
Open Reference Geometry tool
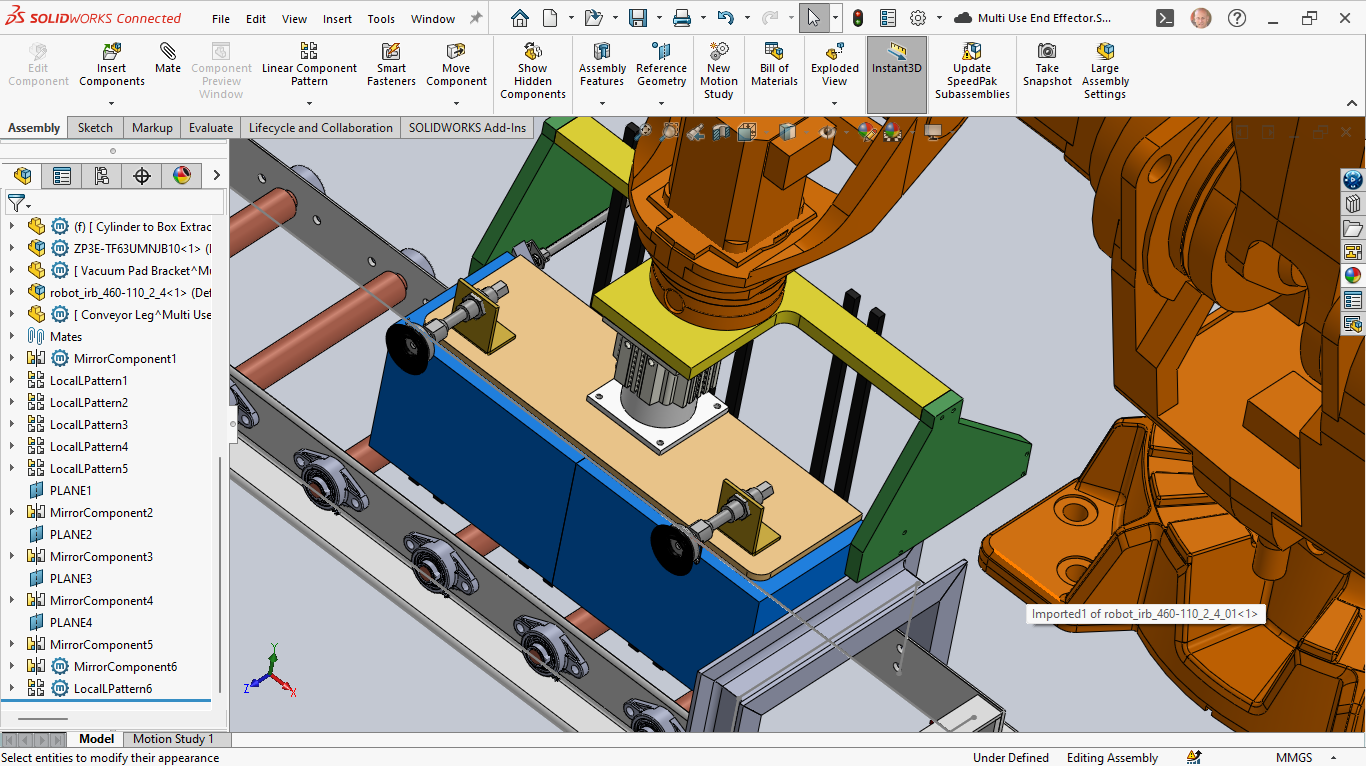[x=661, y=65]
